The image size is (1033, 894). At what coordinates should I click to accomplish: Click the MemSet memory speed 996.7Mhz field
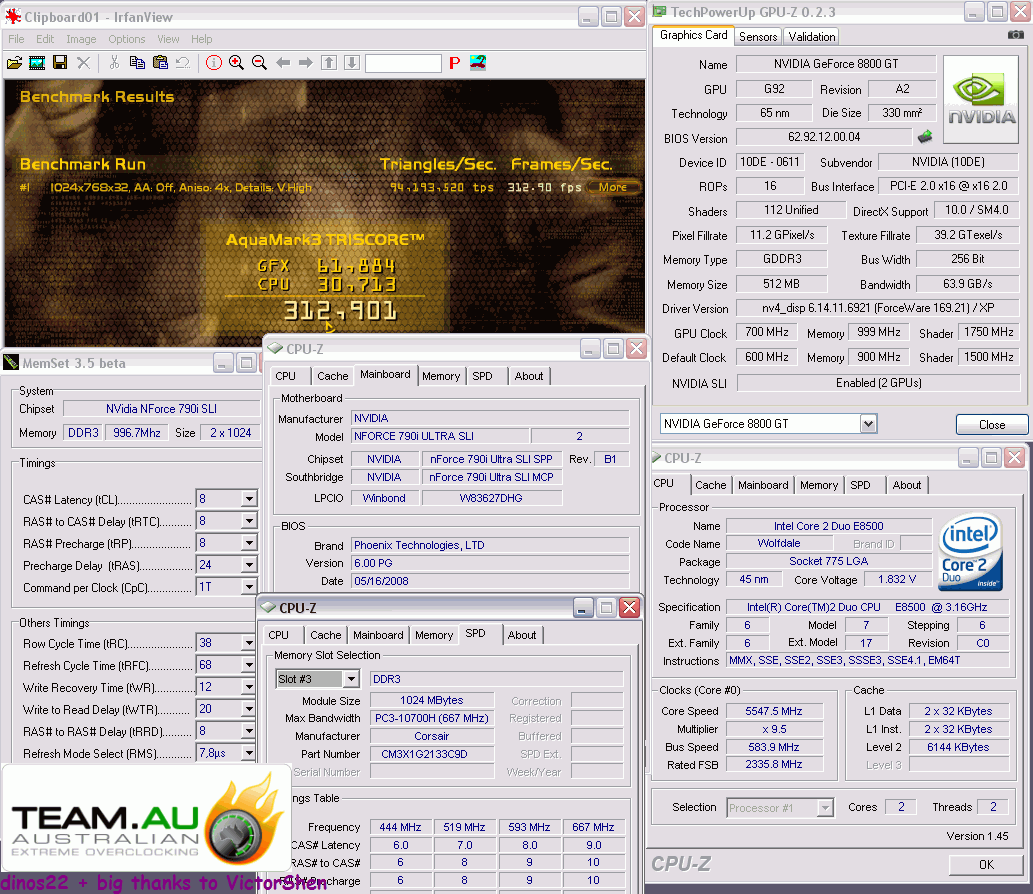137,432
